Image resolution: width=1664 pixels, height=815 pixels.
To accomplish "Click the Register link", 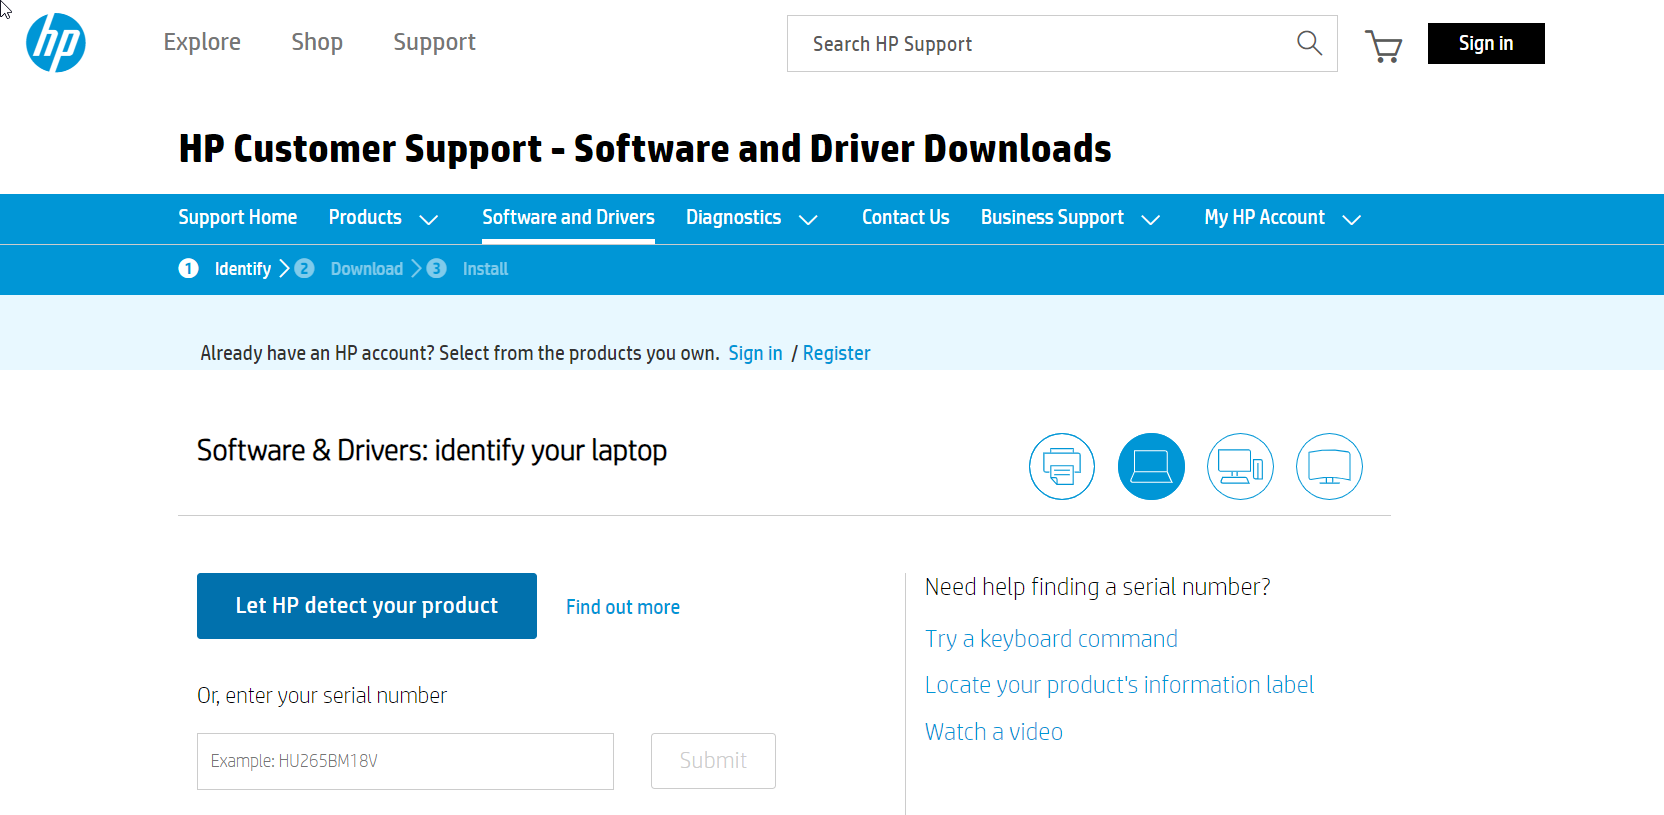I will coord(836,353).
